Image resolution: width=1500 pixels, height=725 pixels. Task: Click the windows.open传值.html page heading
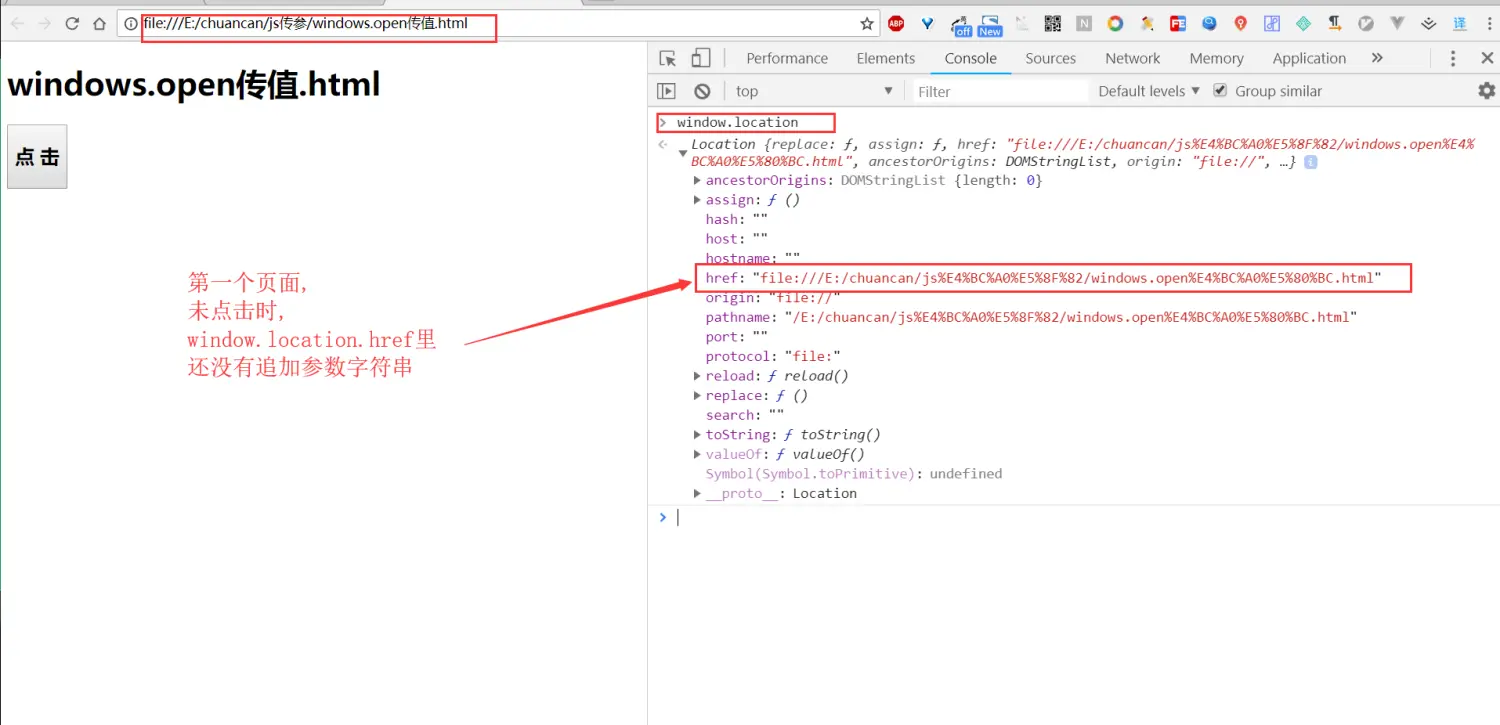pos(194,84)
